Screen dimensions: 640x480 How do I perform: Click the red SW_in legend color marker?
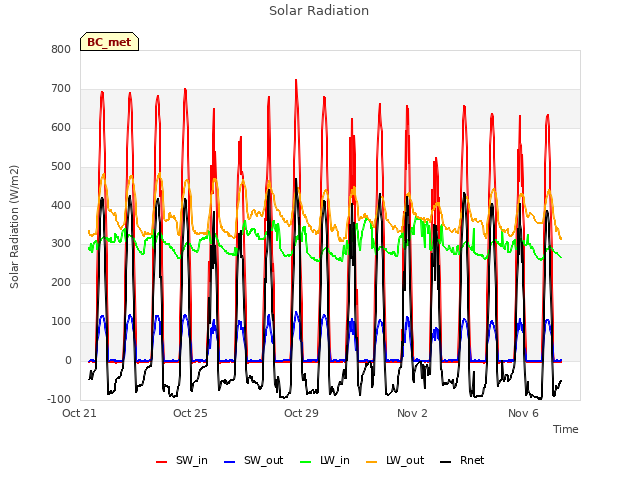point(162,462)
